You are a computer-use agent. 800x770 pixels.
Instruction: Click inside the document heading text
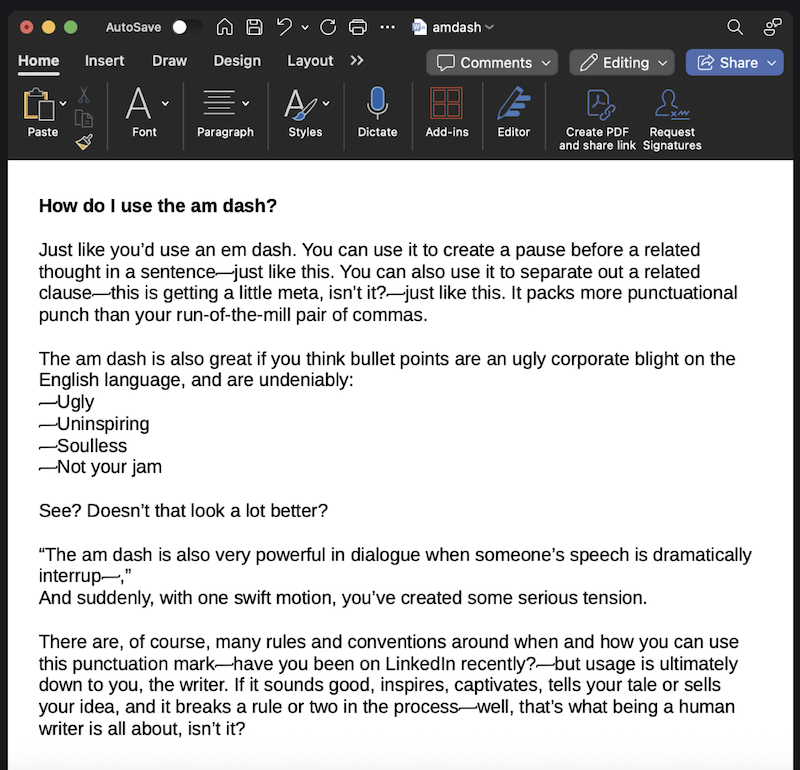158,206
